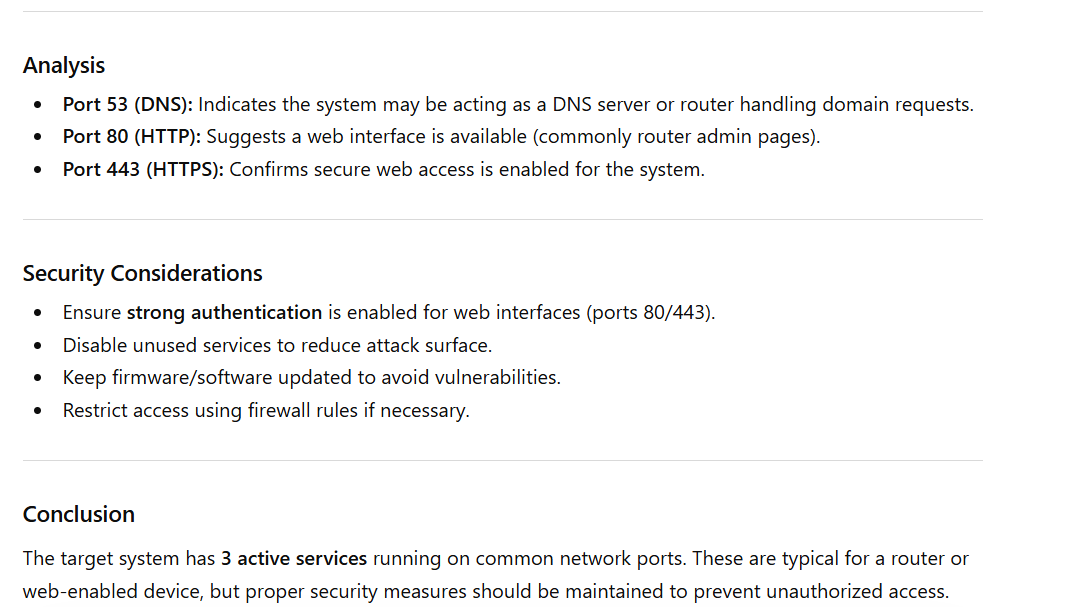Click the Security Considerations heading

coord(142,274)
